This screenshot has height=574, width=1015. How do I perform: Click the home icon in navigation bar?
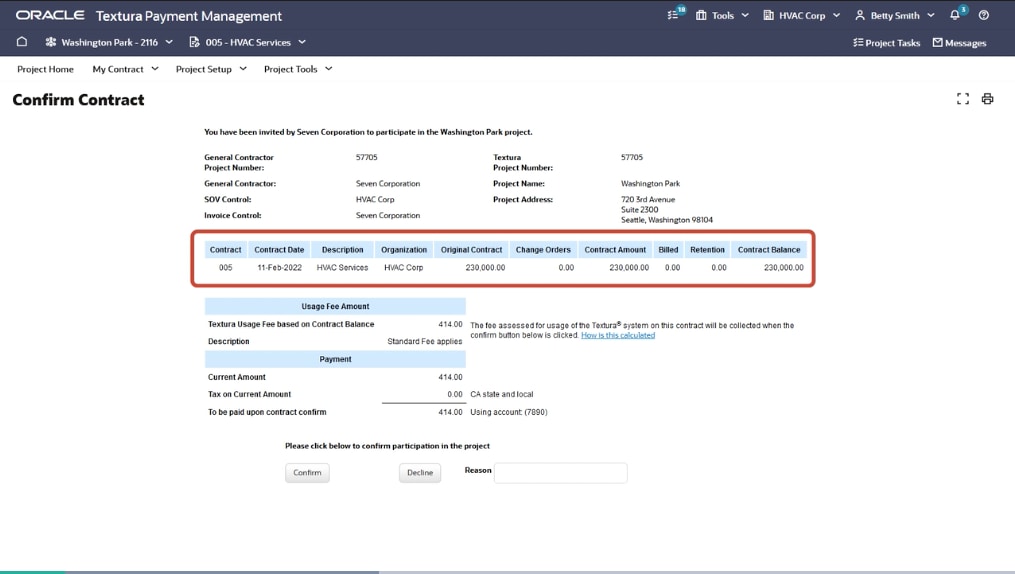pos(22,42)
